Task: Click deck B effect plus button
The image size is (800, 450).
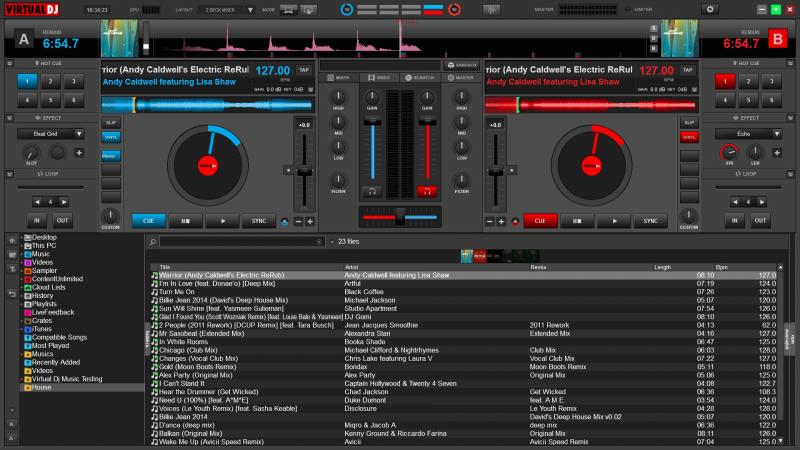Action: (x=777, y=153)
